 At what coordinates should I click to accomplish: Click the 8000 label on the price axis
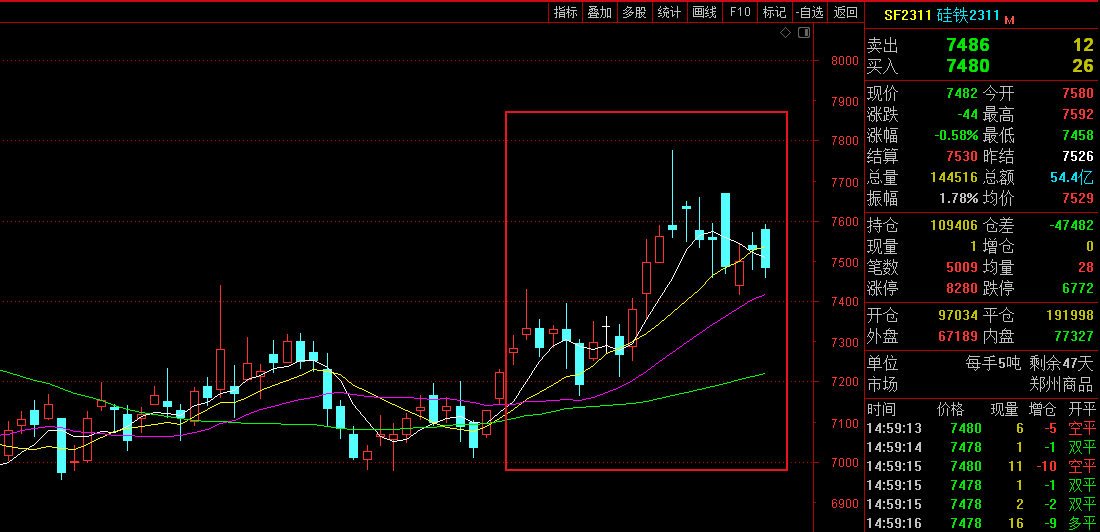845,61
